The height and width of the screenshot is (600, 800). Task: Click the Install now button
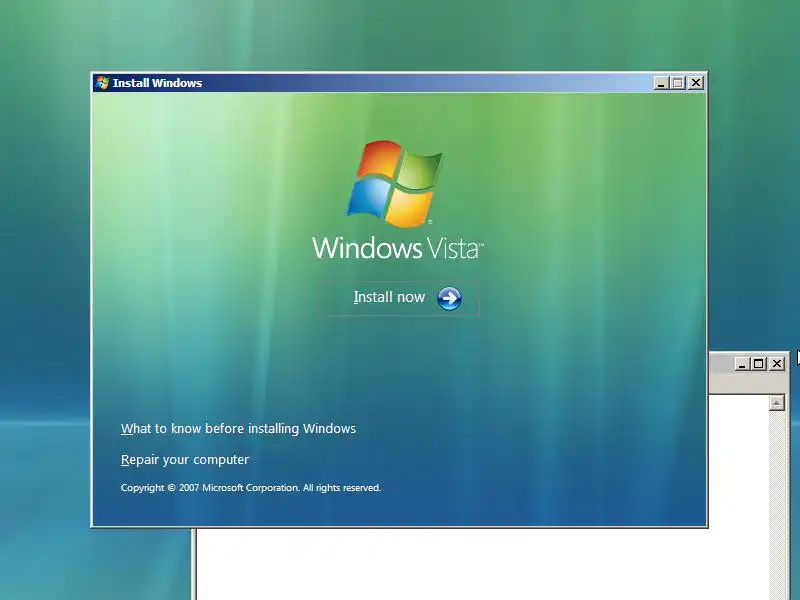[x=399, y=298]
